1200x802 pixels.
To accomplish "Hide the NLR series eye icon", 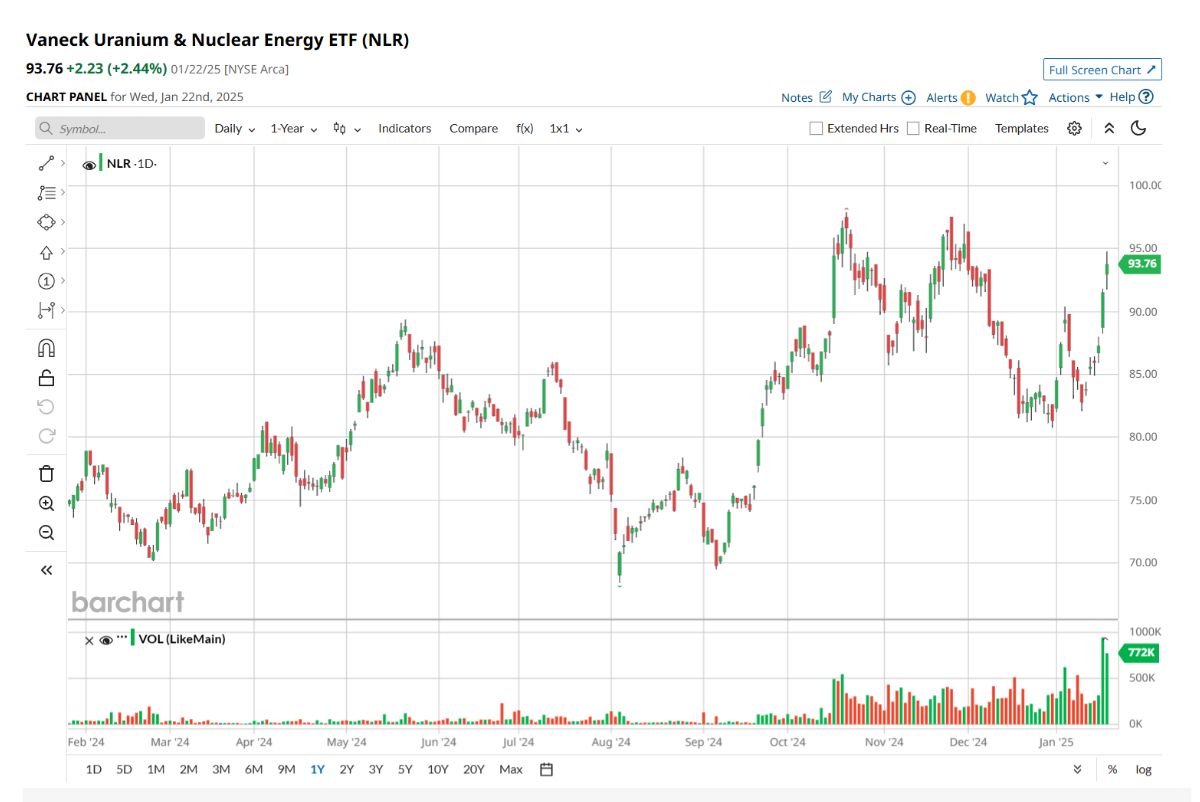I will tap(89, 164).
